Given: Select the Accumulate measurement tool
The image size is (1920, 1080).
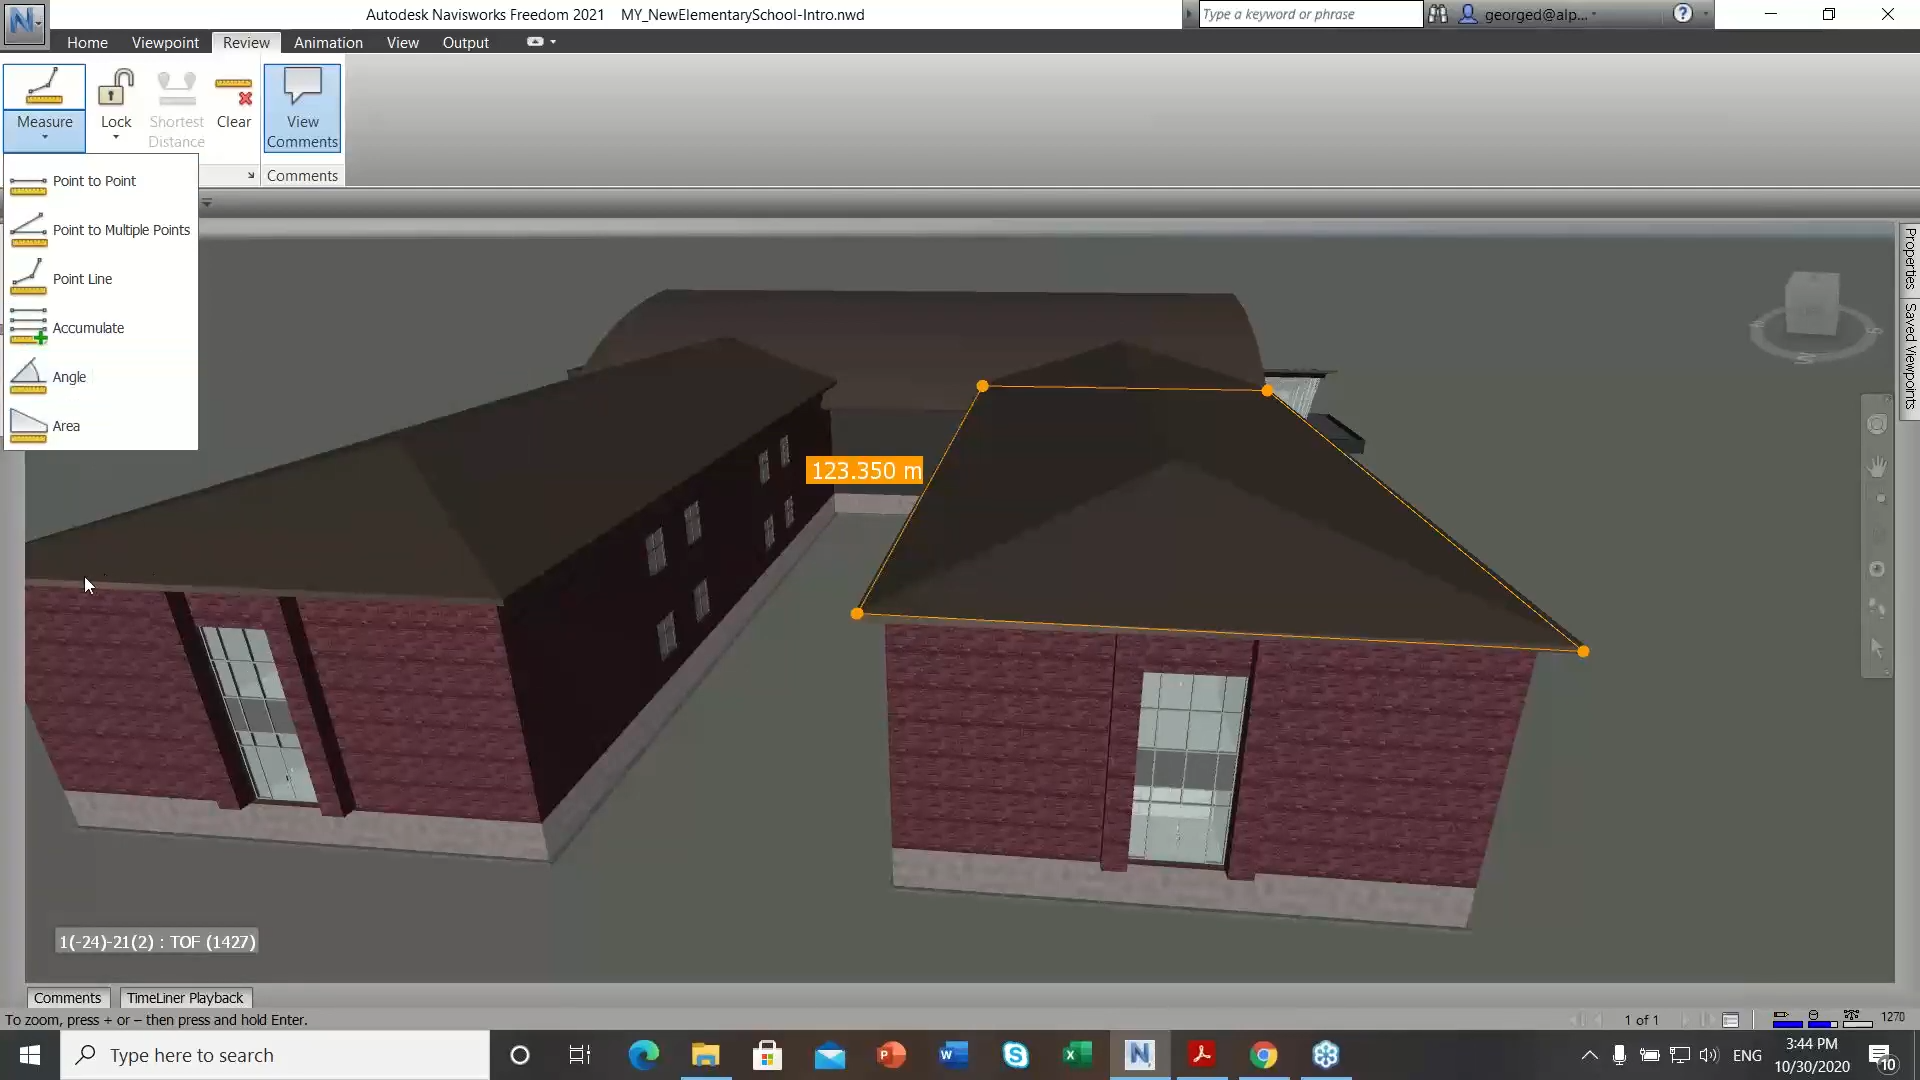Looking at the screenshot, I should [88, 327].
